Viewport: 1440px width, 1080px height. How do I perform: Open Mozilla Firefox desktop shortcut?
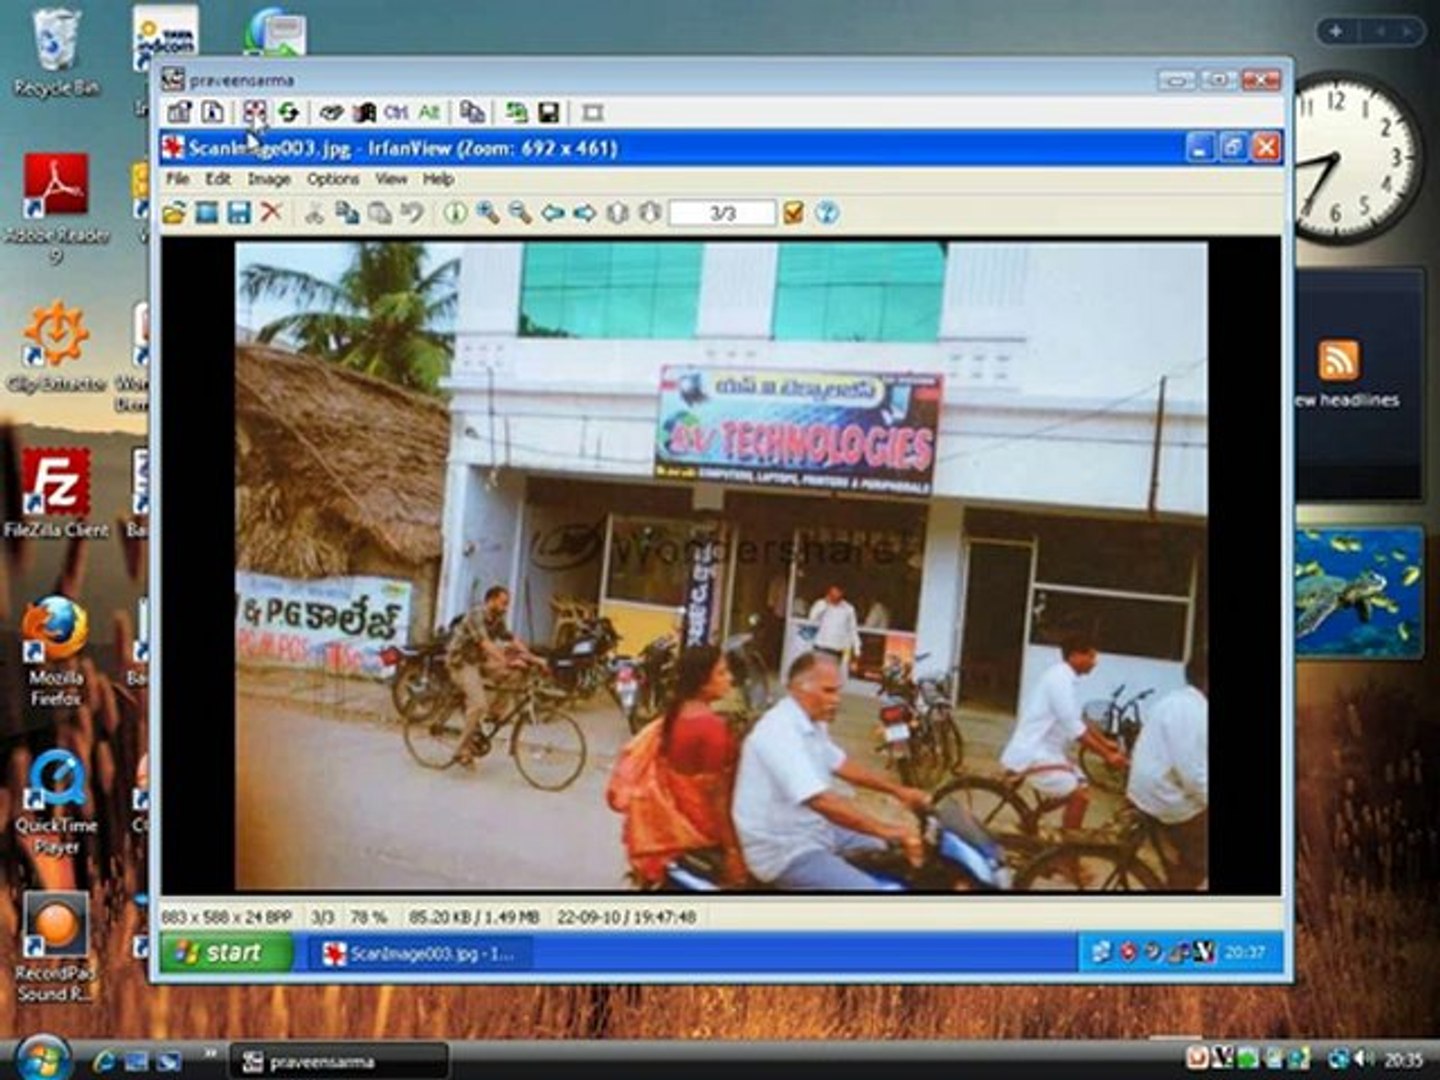point(56,651)
